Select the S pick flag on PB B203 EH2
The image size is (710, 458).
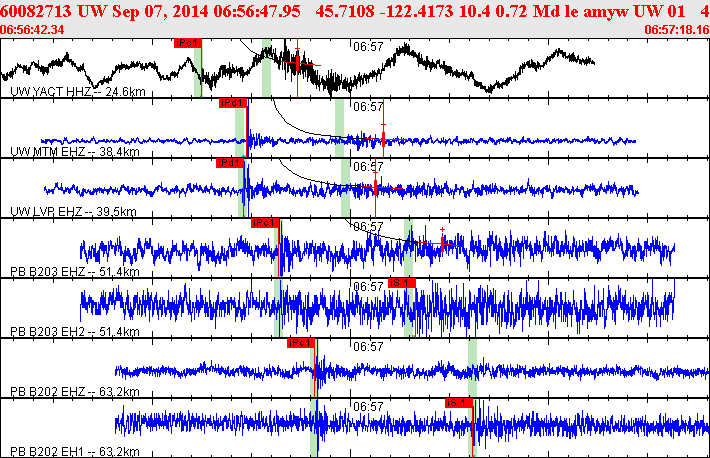pyautogui.click(x=401, y=283)
